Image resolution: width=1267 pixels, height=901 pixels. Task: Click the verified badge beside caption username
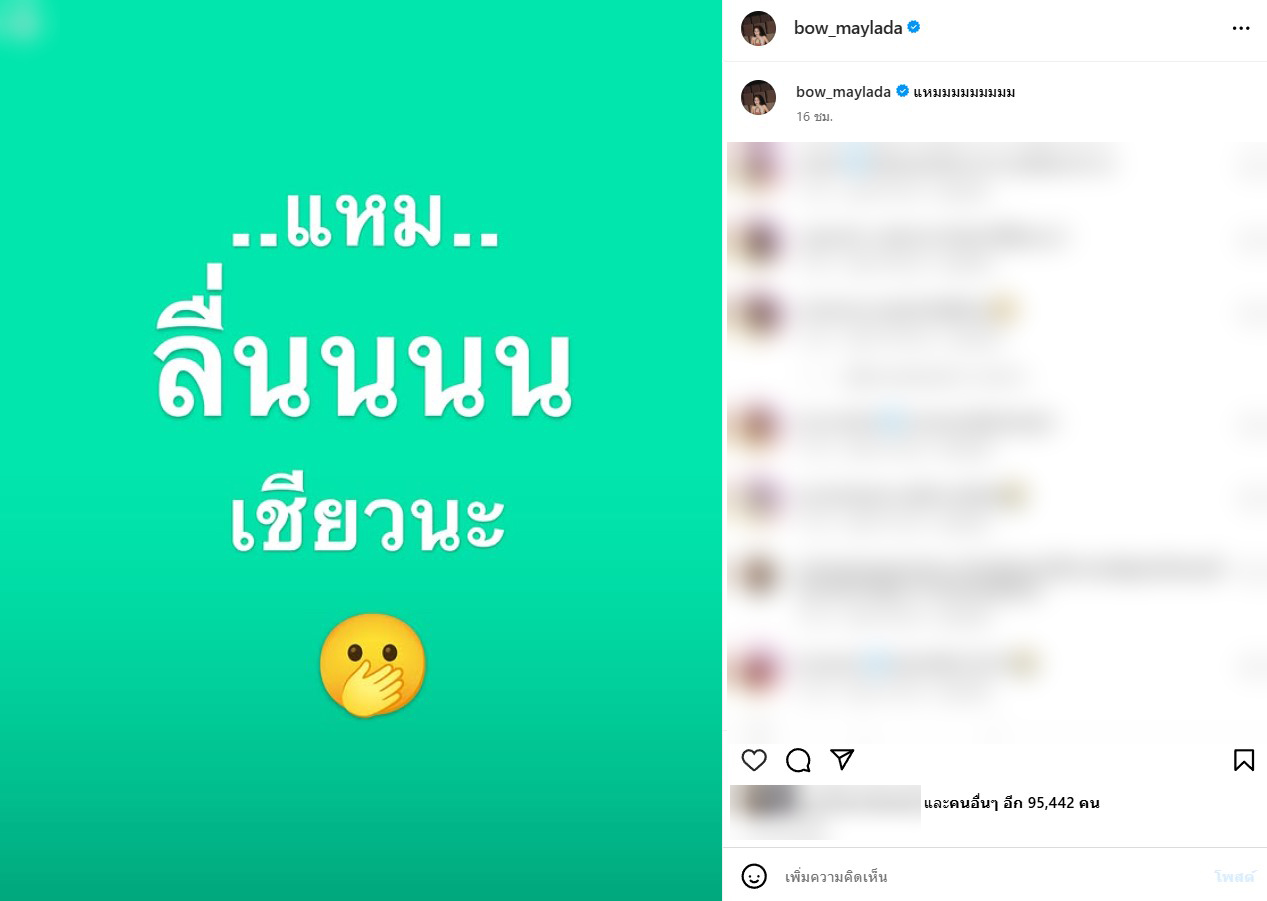902,92
